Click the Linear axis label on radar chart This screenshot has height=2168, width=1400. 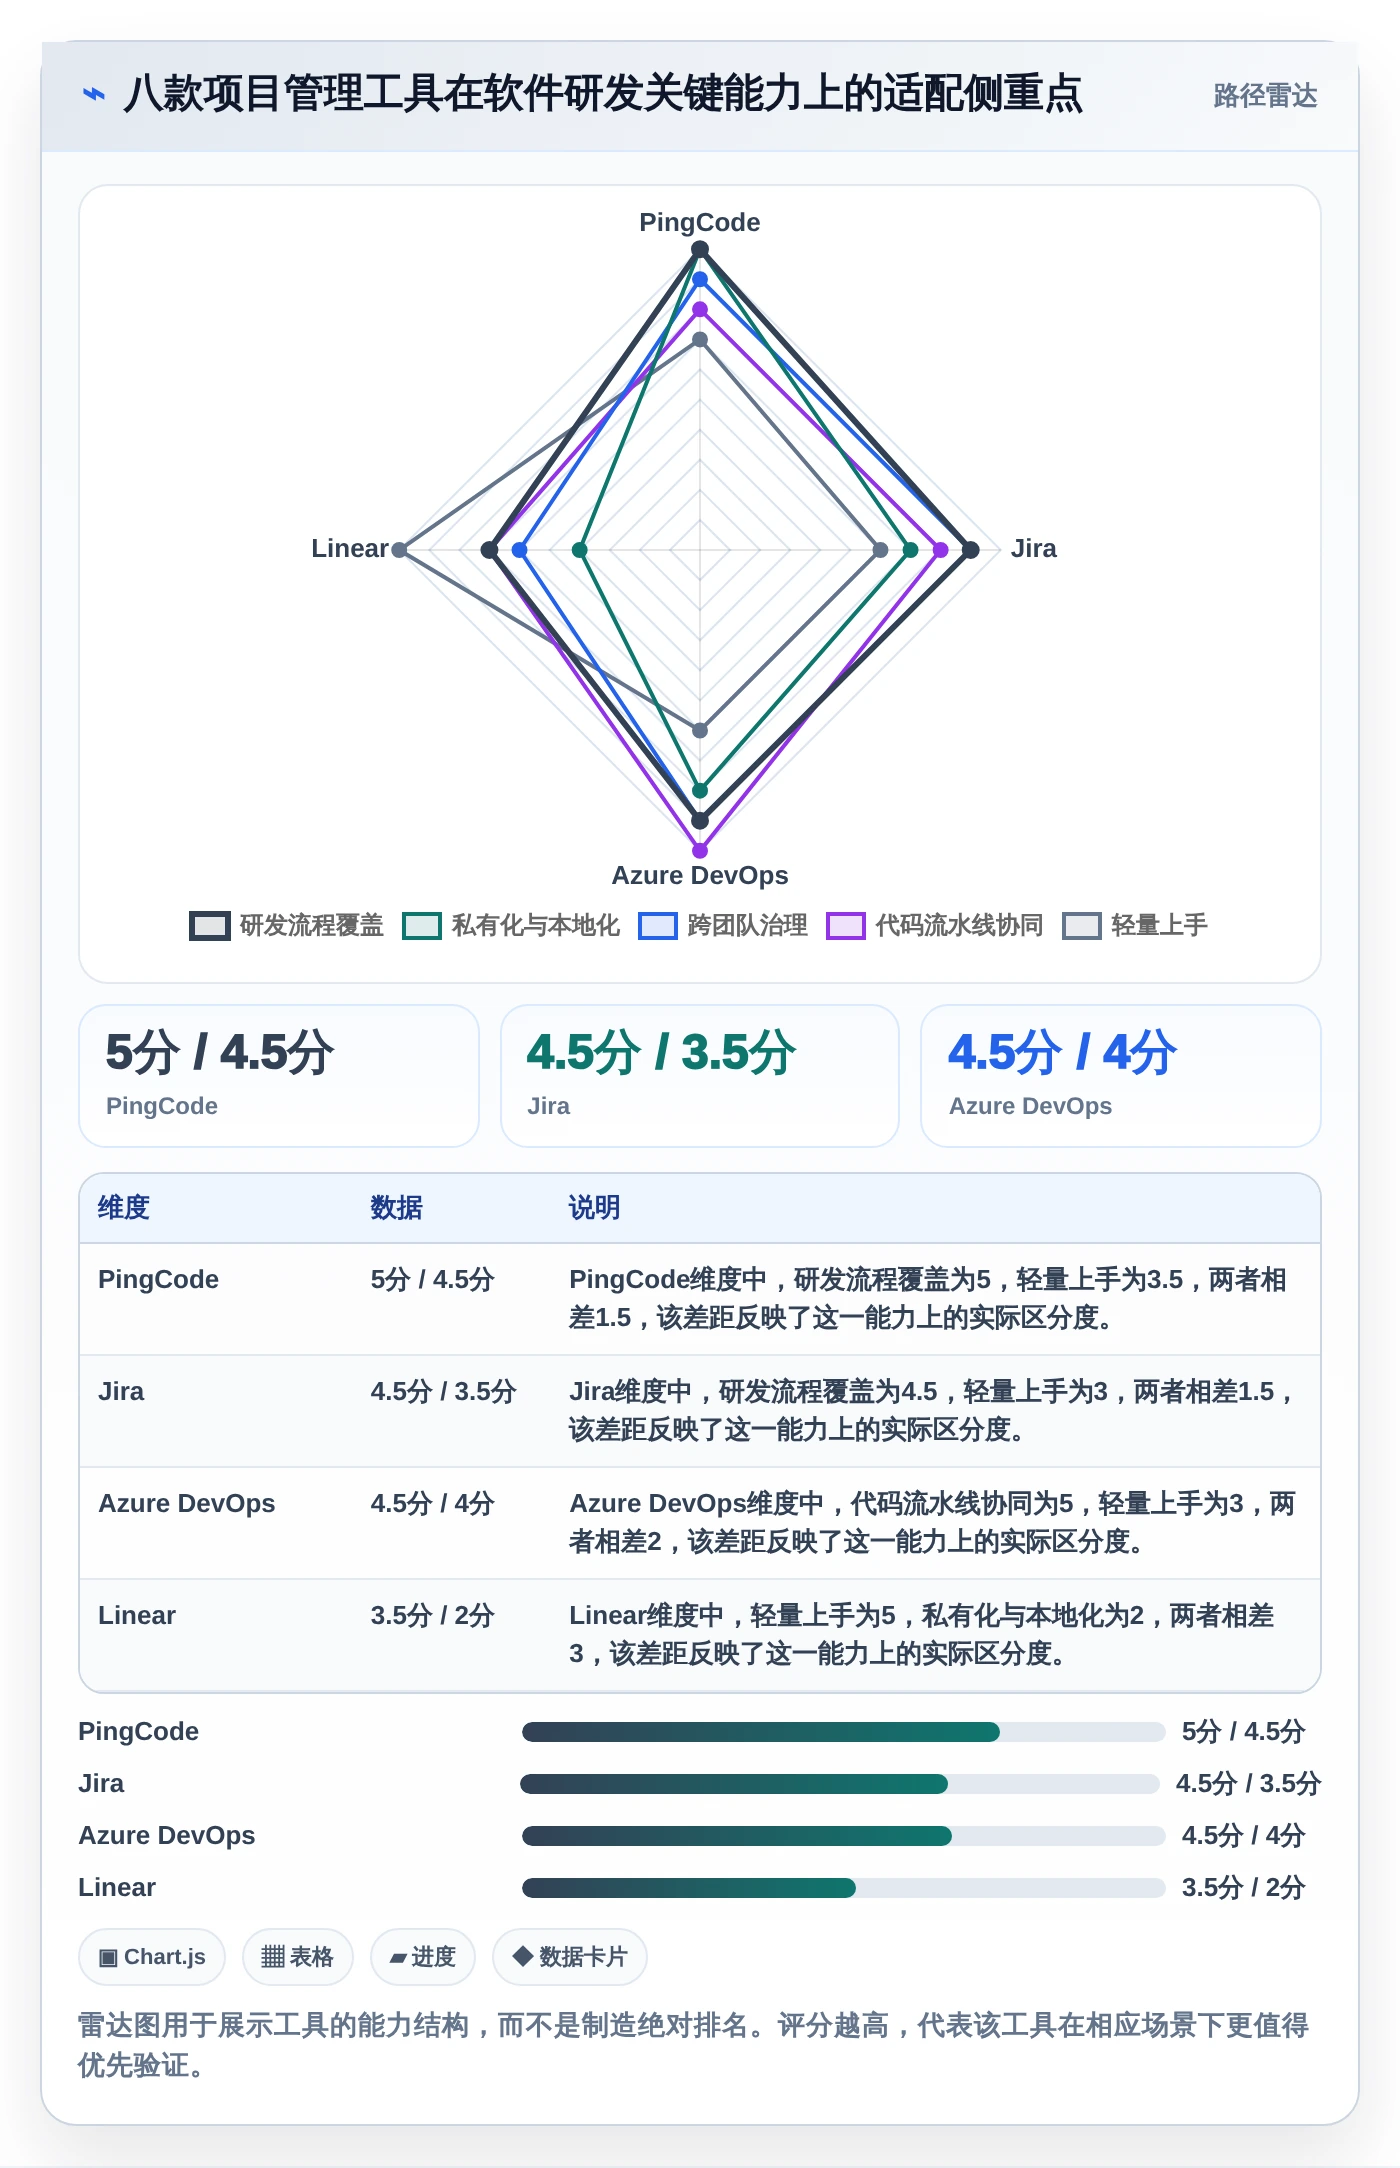point(349,549)
